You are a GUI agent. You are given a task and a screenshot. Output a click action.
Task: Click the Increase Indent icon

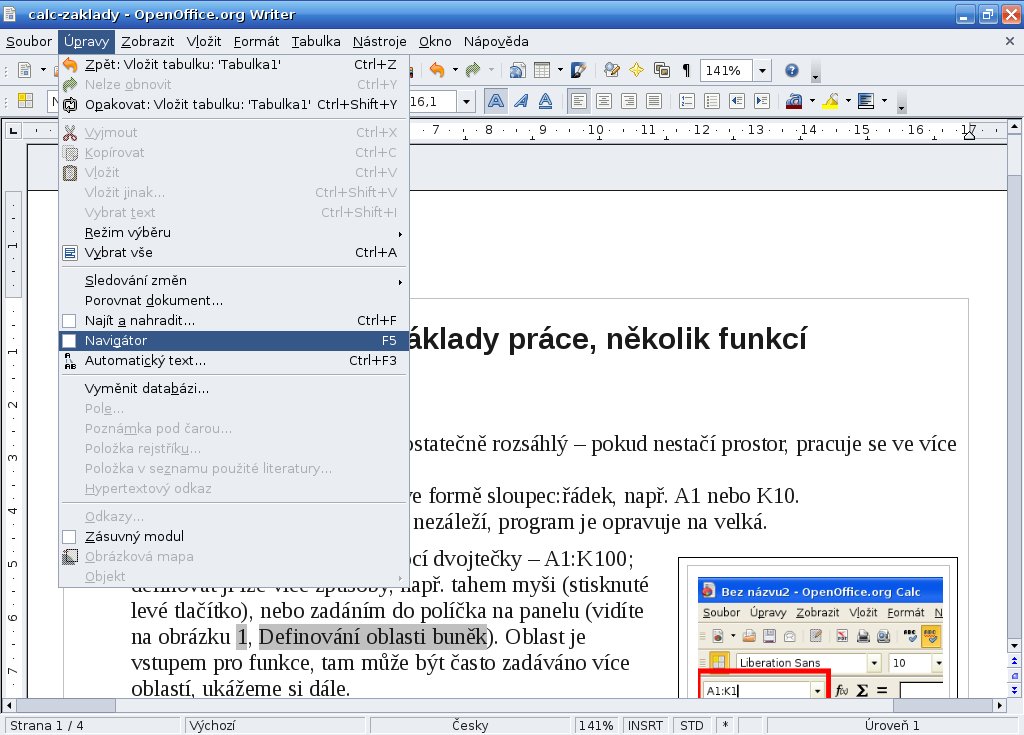coord(761,101)
